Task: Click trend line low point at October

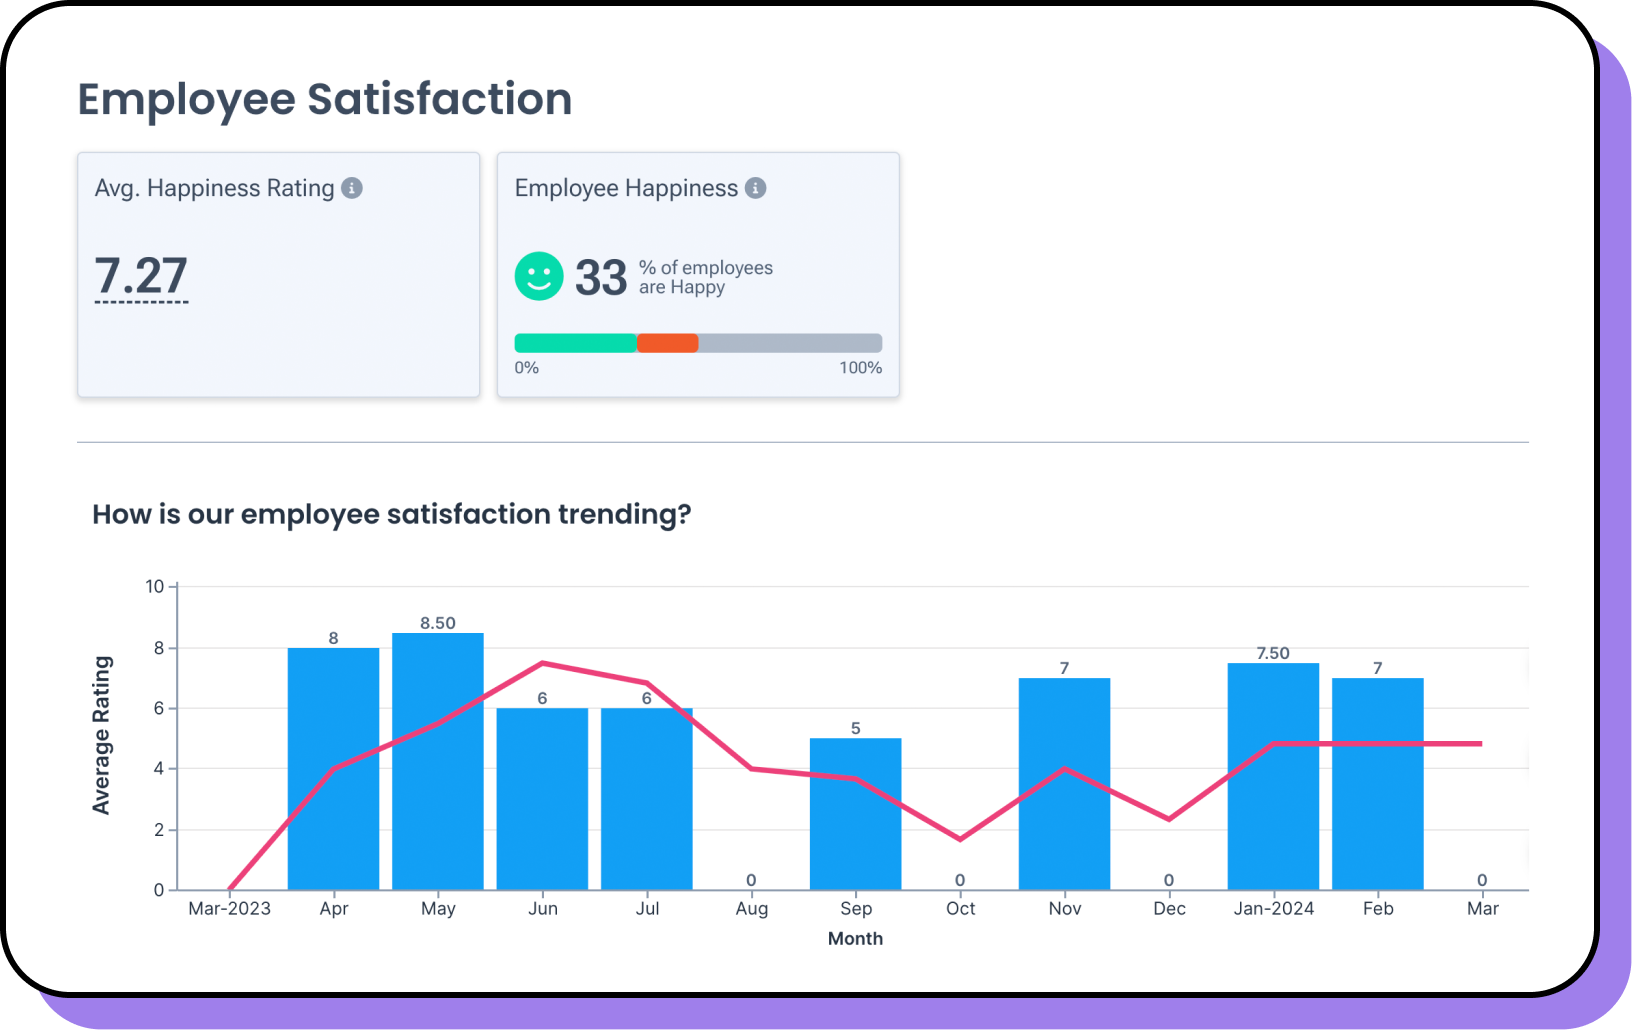Action: point(960,839)
